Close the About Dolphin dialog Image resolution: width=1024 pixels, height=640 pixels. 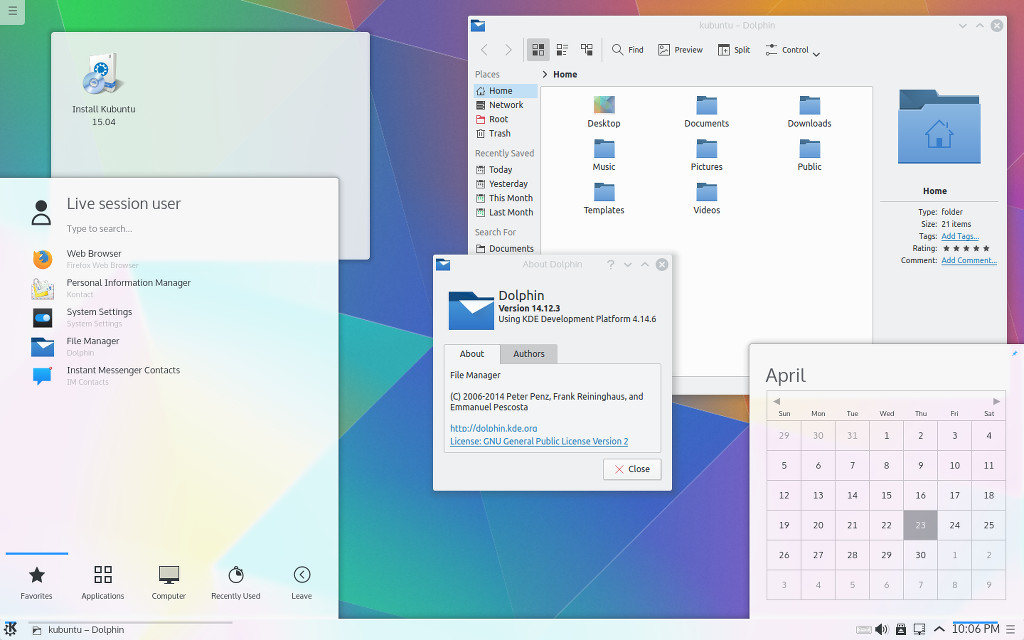point(632,469)
